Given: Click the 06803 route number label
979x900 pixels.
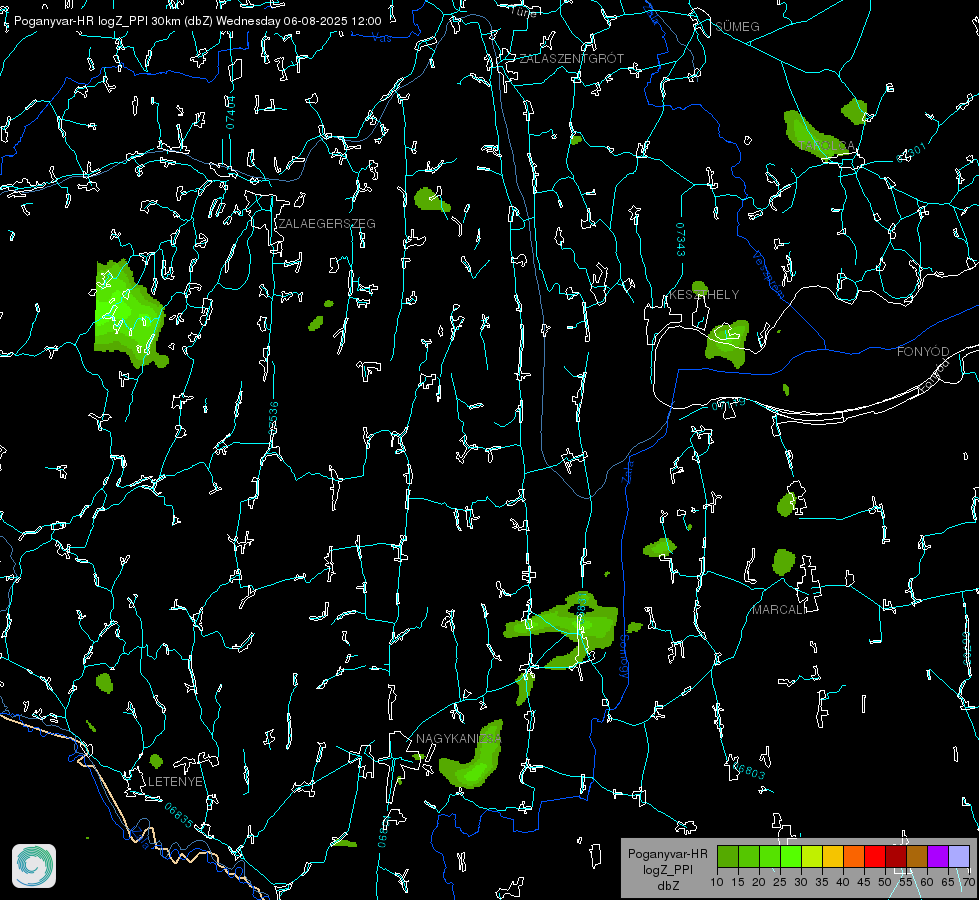Looking at the screenshot, I should (x=749, y=771).
